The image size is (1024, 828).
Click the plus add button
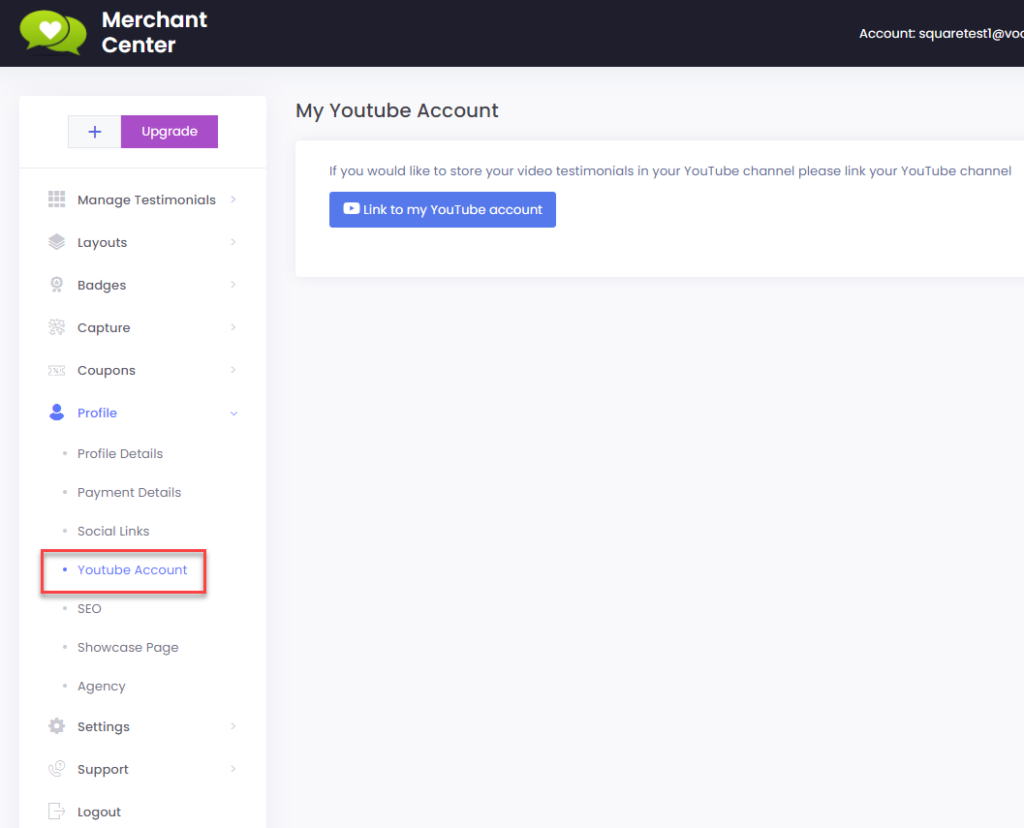point(95,132)
